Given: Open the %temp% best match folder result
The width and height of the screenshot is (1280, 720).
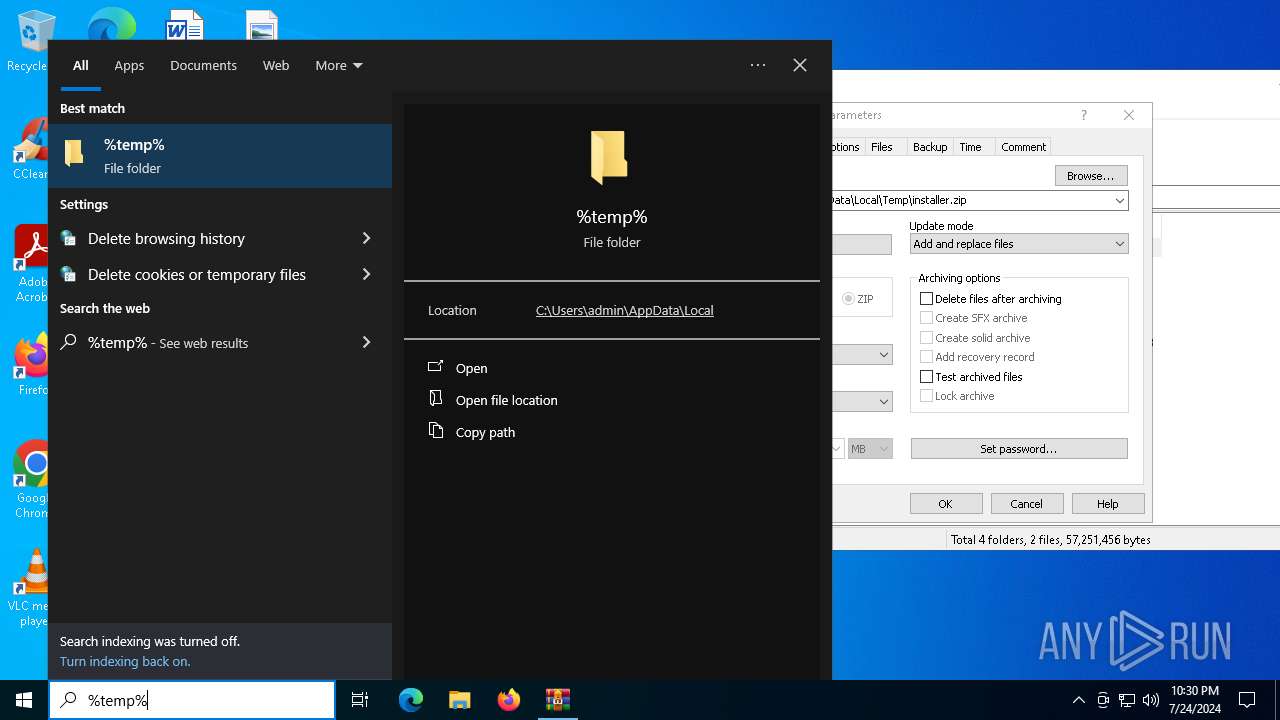Looking at the screenshot, I should pyautogui.click(x=220, y=156).
